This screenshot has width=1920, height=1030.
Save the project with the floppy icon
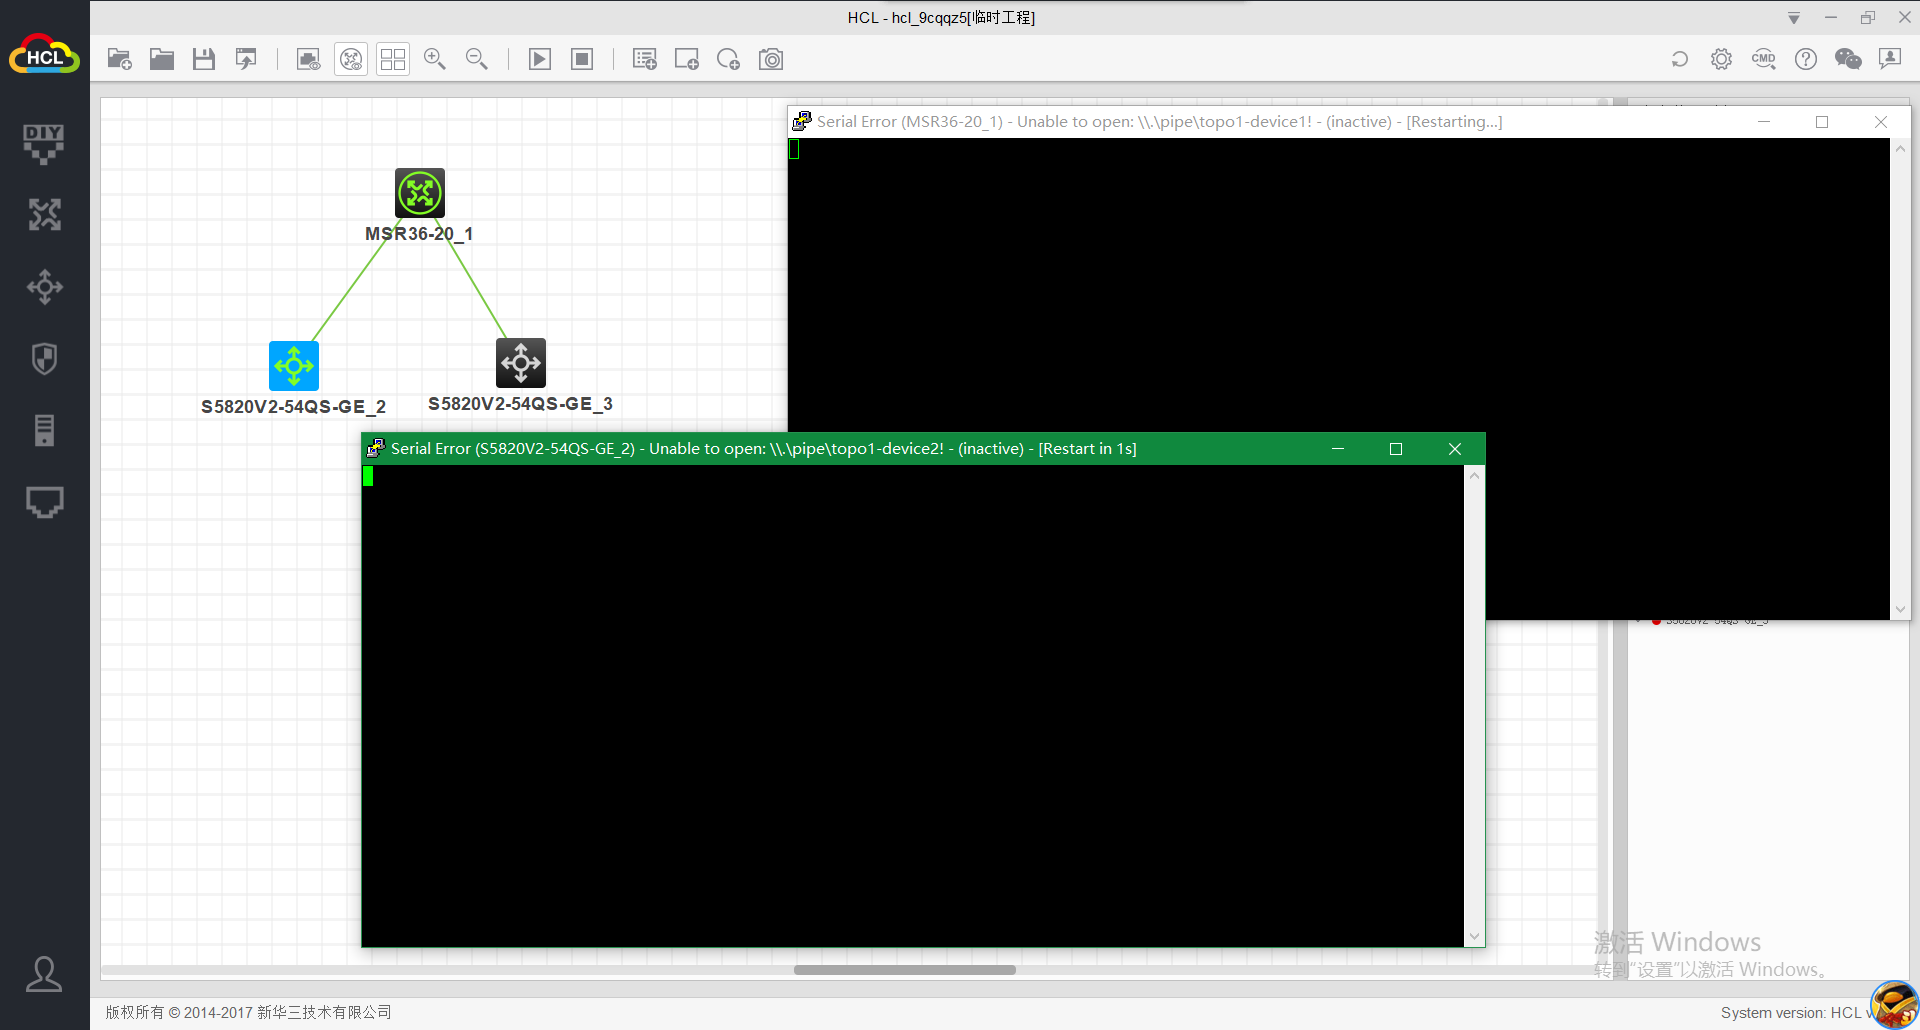(204, 59)
